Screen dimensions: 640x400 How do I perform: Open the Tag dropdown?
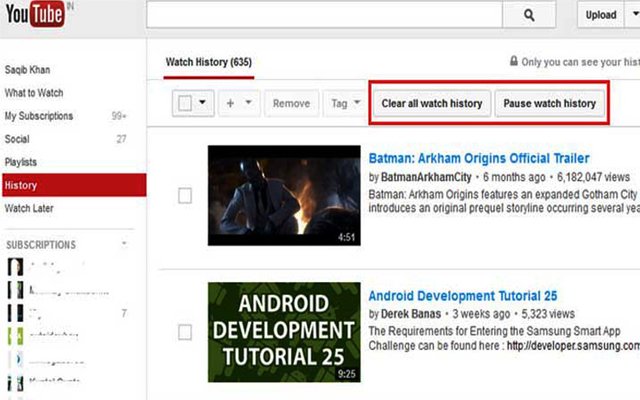coord(345,104)
